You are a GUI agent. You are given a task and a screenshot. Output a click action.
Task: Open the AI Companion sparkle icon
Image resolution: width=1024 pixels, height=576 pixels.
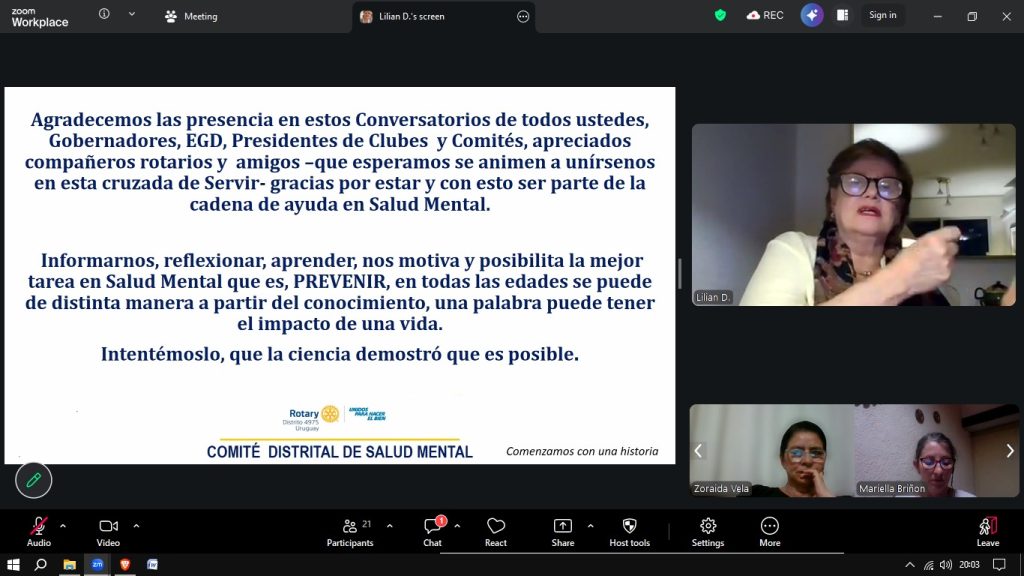[811, 15]
